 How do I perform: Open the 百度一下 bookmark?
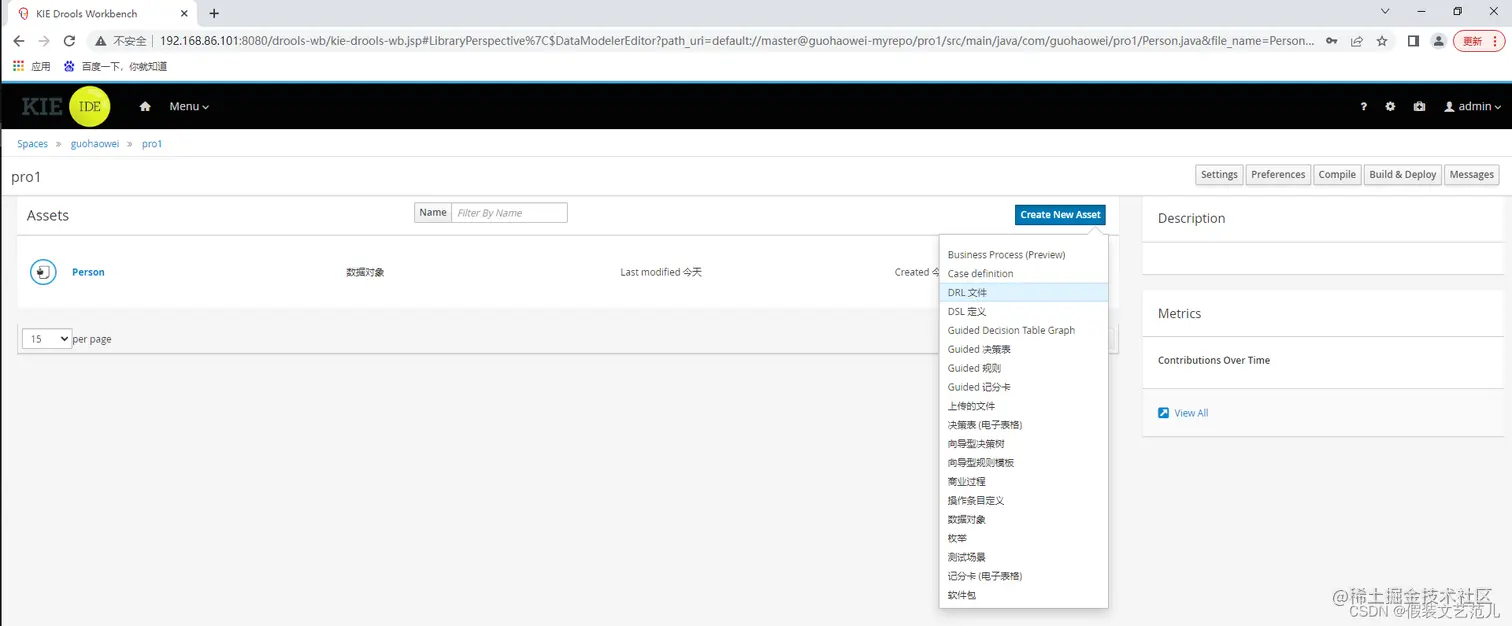115,66
